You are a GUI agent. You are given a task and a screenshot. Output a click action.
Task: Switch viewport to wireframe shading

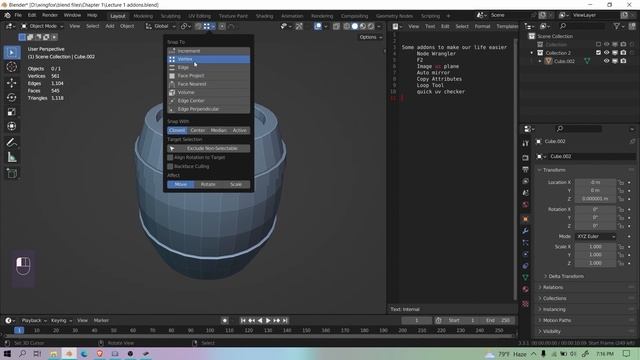click(x=347, y=26)
